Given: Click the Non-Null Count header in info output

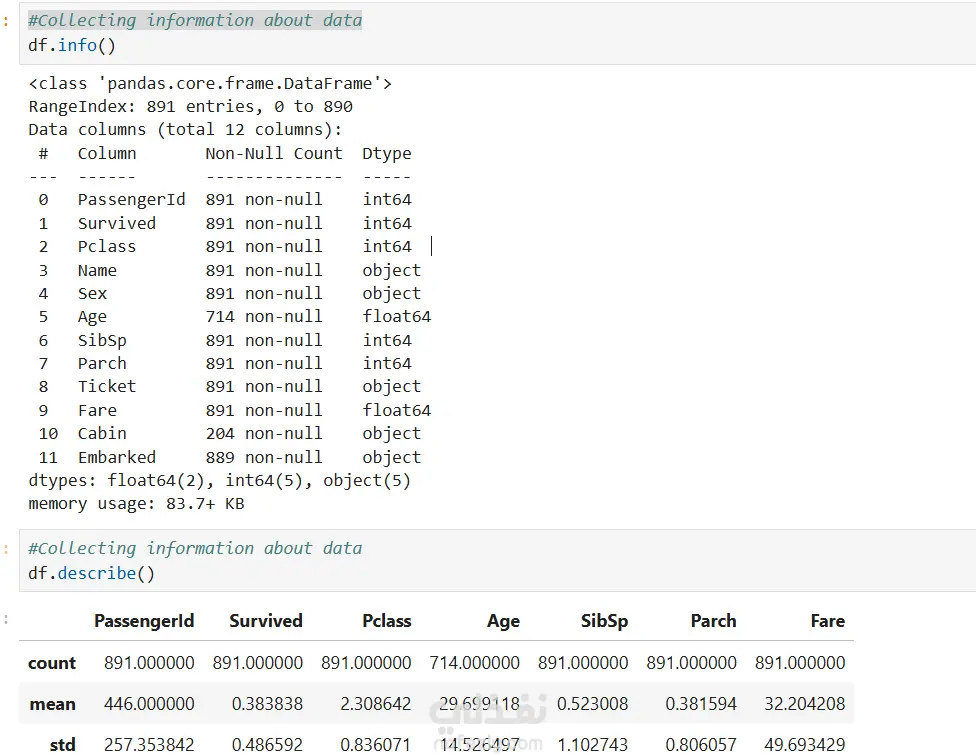Looking at the screenshot, I should [274, 154].
